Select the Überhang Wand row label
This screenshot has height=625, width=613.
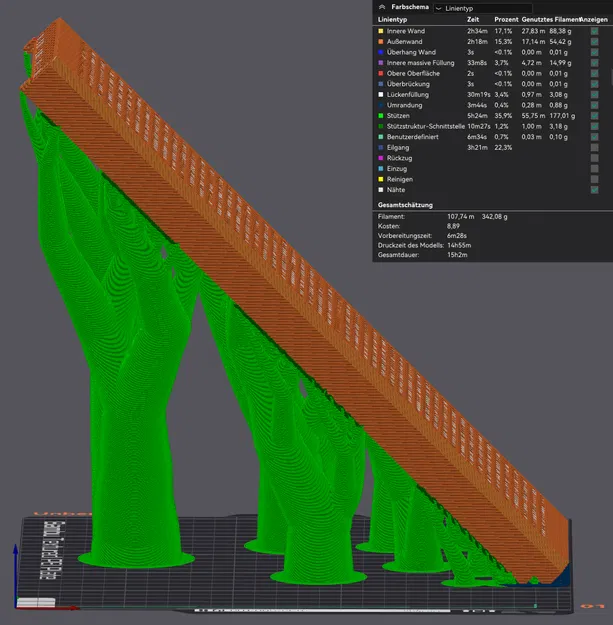[411, 52]
